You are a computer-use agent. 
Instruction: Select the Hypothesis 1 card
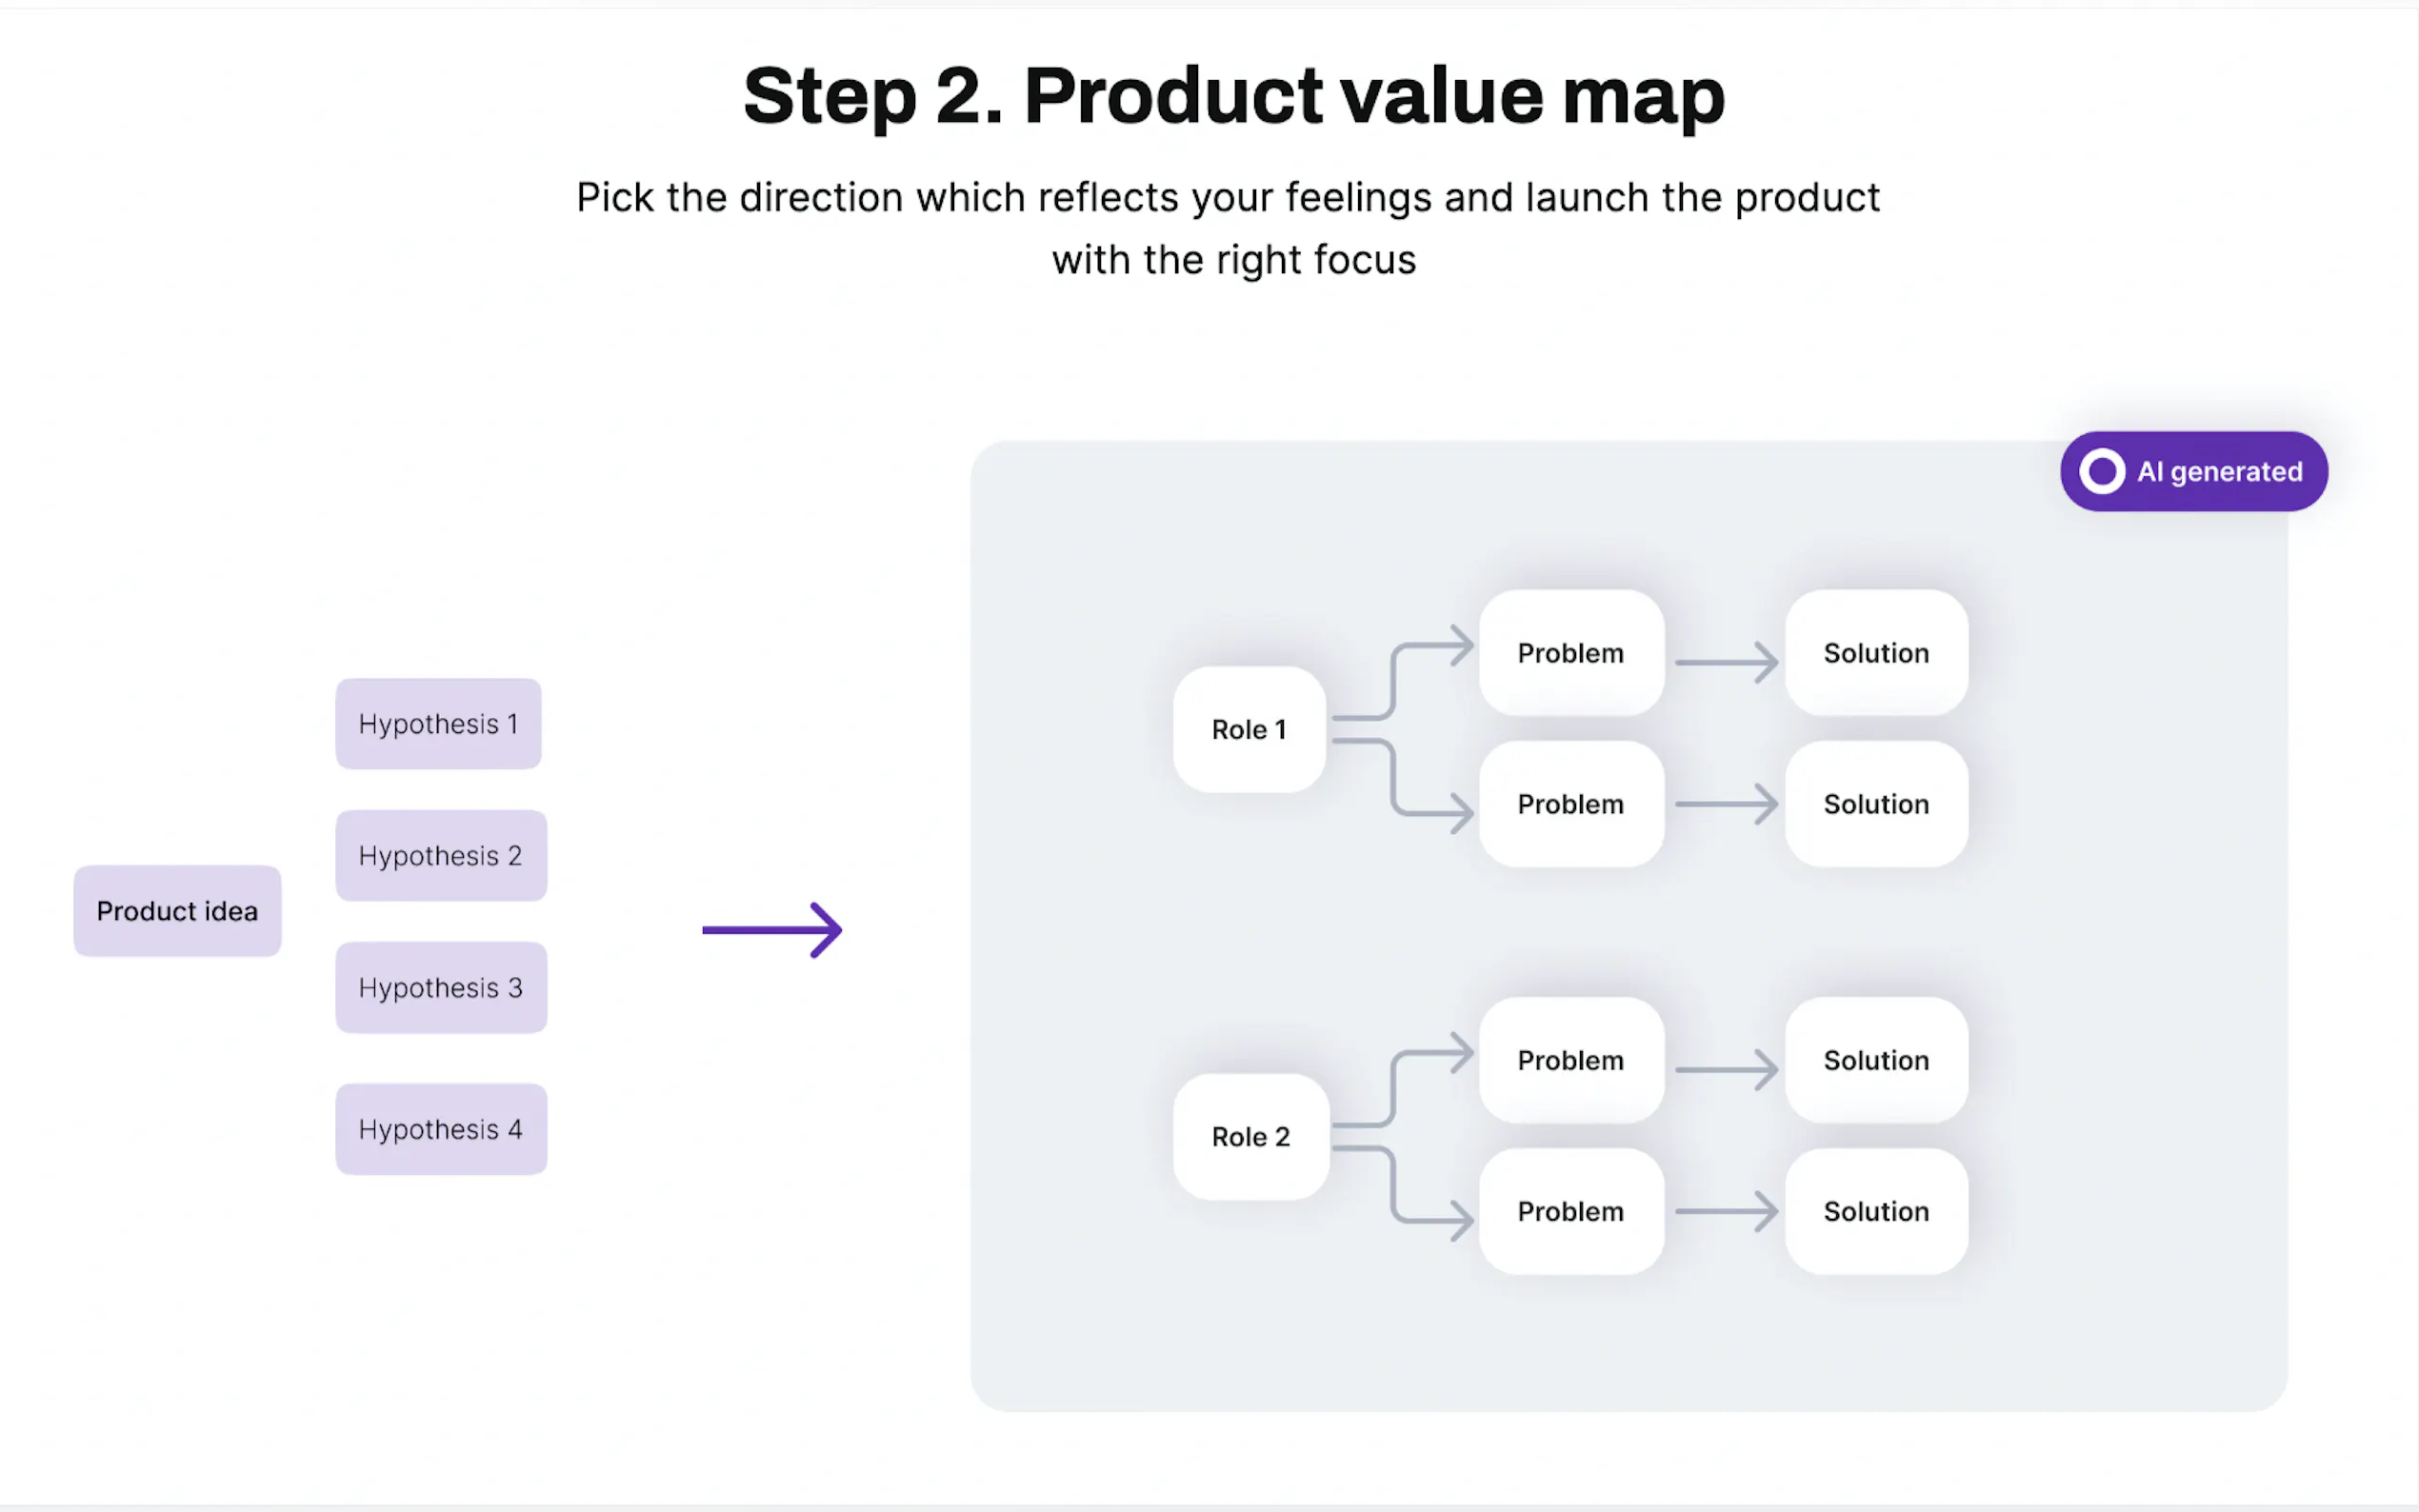(438, 724)
